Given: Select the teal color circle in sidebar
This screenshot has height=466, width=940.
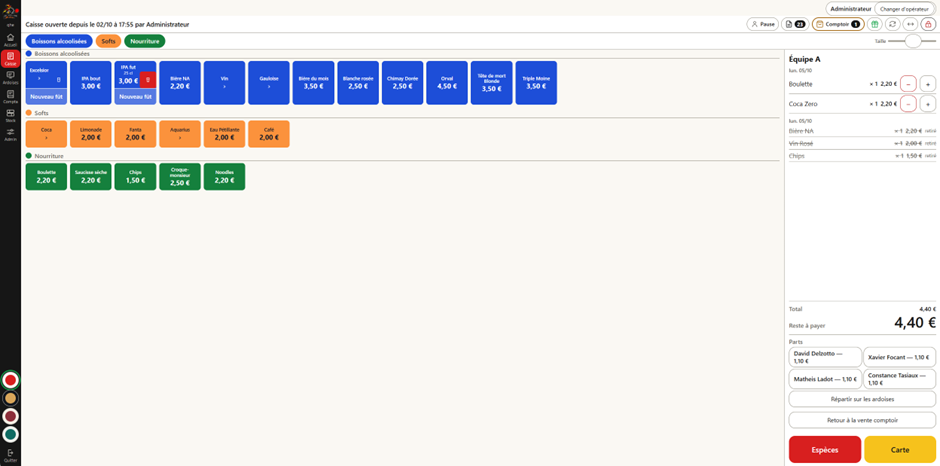Looking at the screenshot, I should [x=10, y=434].
